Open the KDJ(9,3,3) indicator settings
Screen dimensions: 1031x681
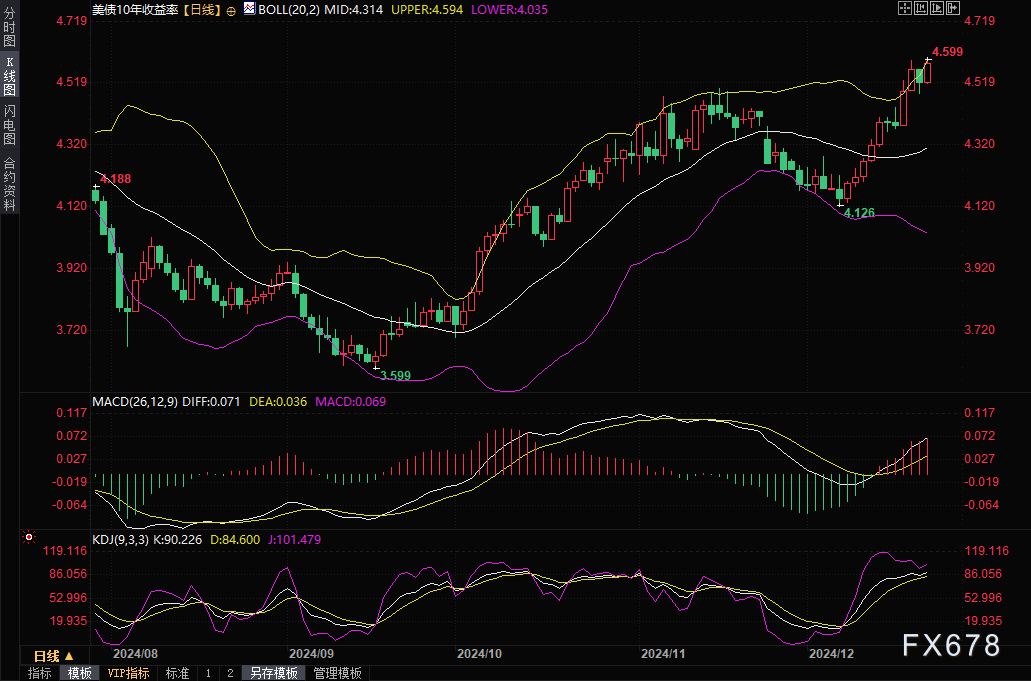click(x=121, y=539)
